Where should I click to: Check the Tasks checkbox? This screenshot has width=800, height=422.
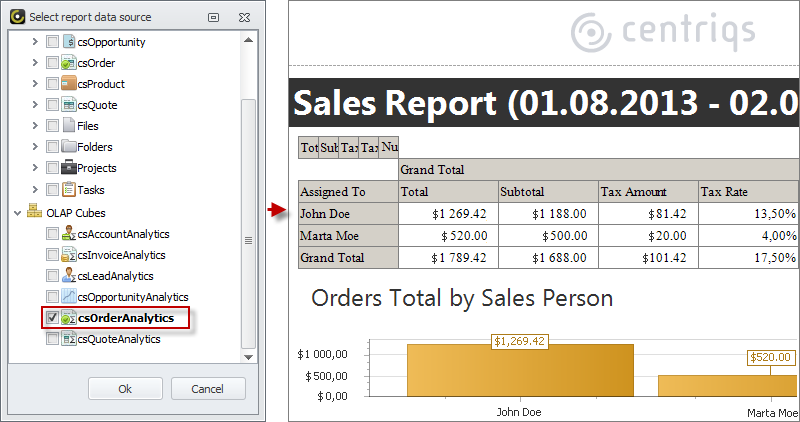[52, 189]
